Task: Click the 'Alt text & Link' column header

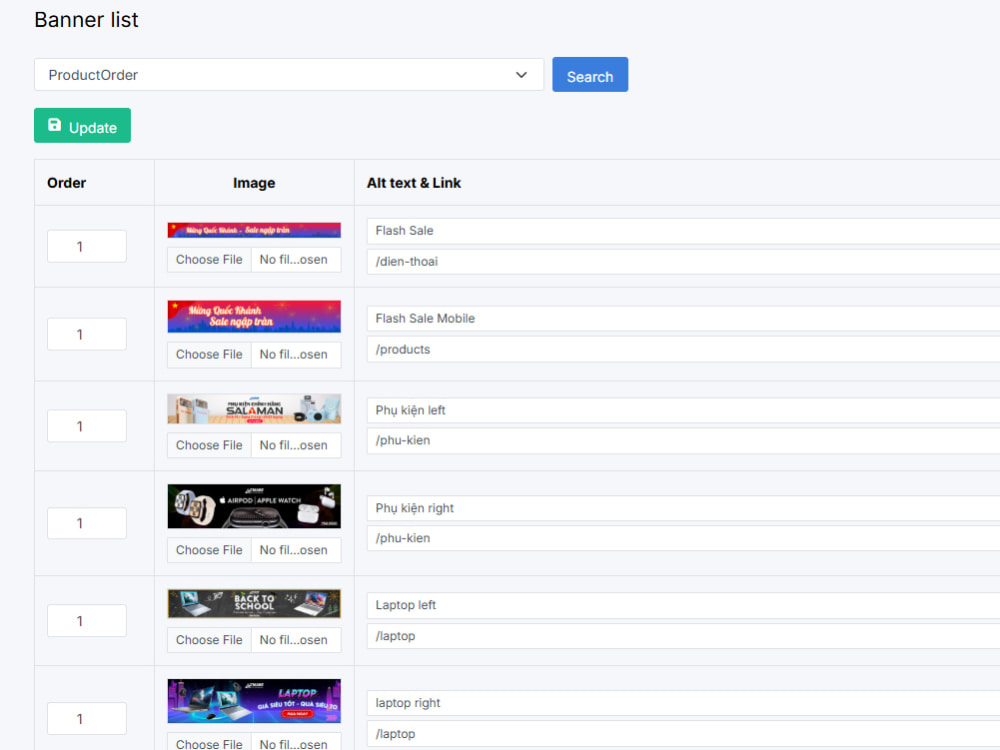Action: coord(413,183)
